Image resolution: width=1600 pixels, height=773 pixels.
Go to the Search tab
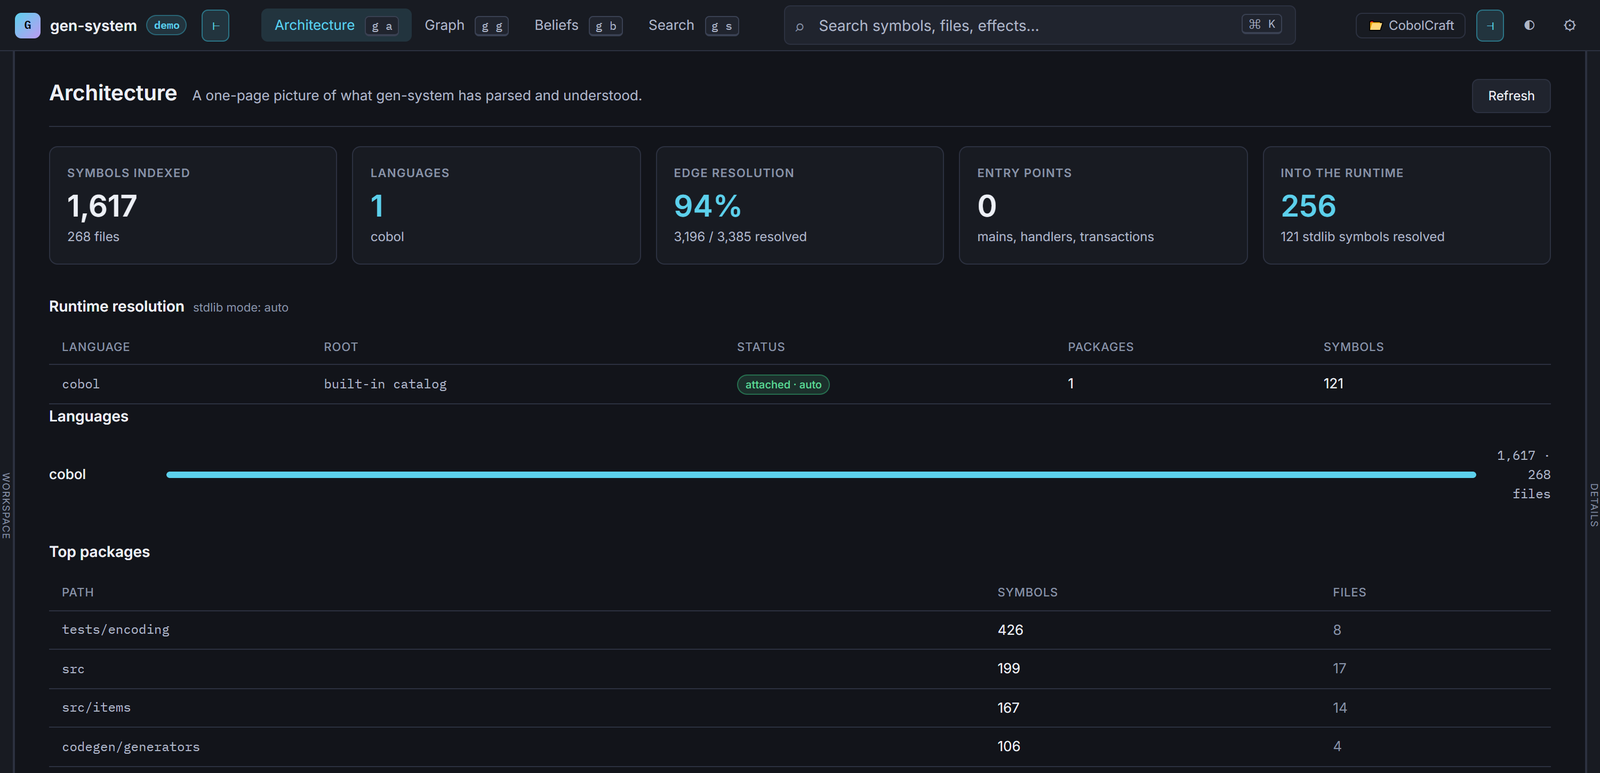click(x=693, y=25)
